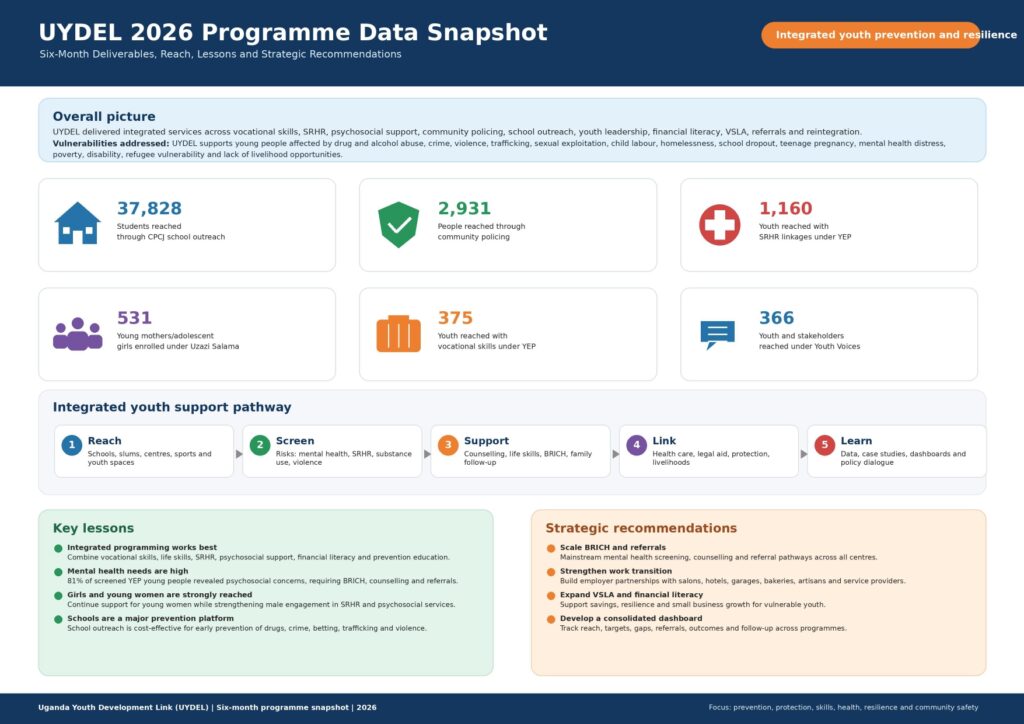1024x724 pixels.
Task: Click the Strategic recommendations heading
Action: [641, 528]
